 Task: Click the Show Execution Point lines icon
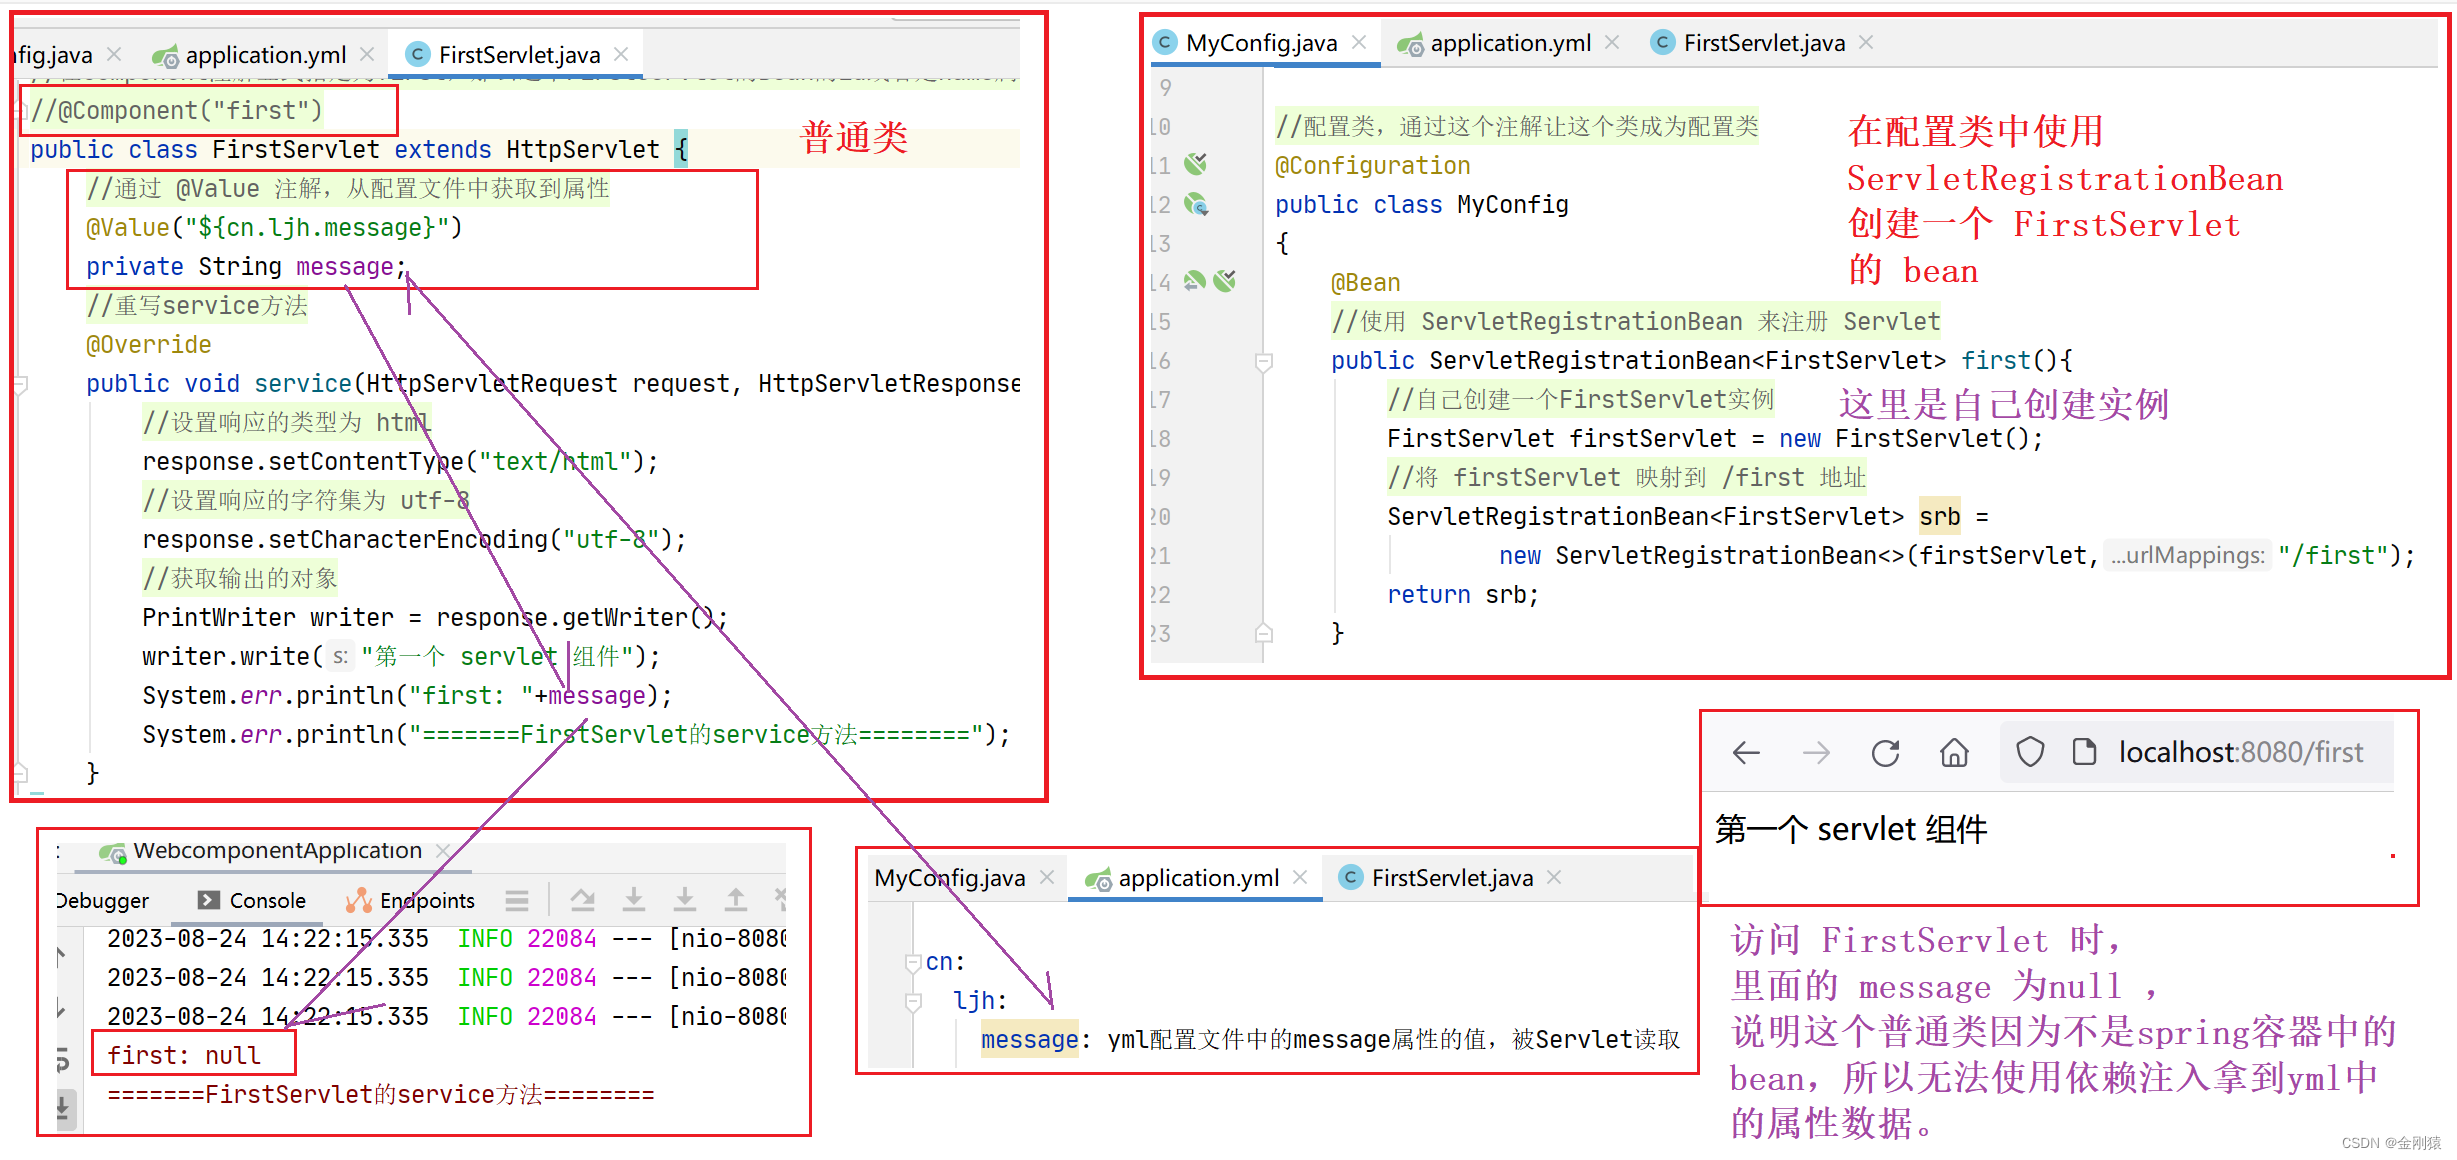point(517,901)
